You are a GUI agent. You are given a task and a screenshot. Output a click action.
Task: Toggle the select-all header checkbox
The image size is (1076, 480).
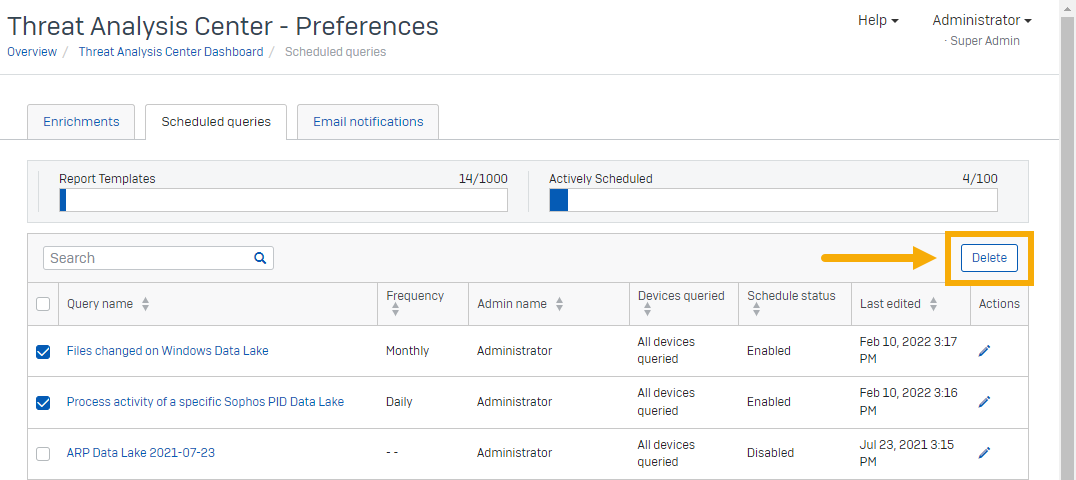[43, 304]
